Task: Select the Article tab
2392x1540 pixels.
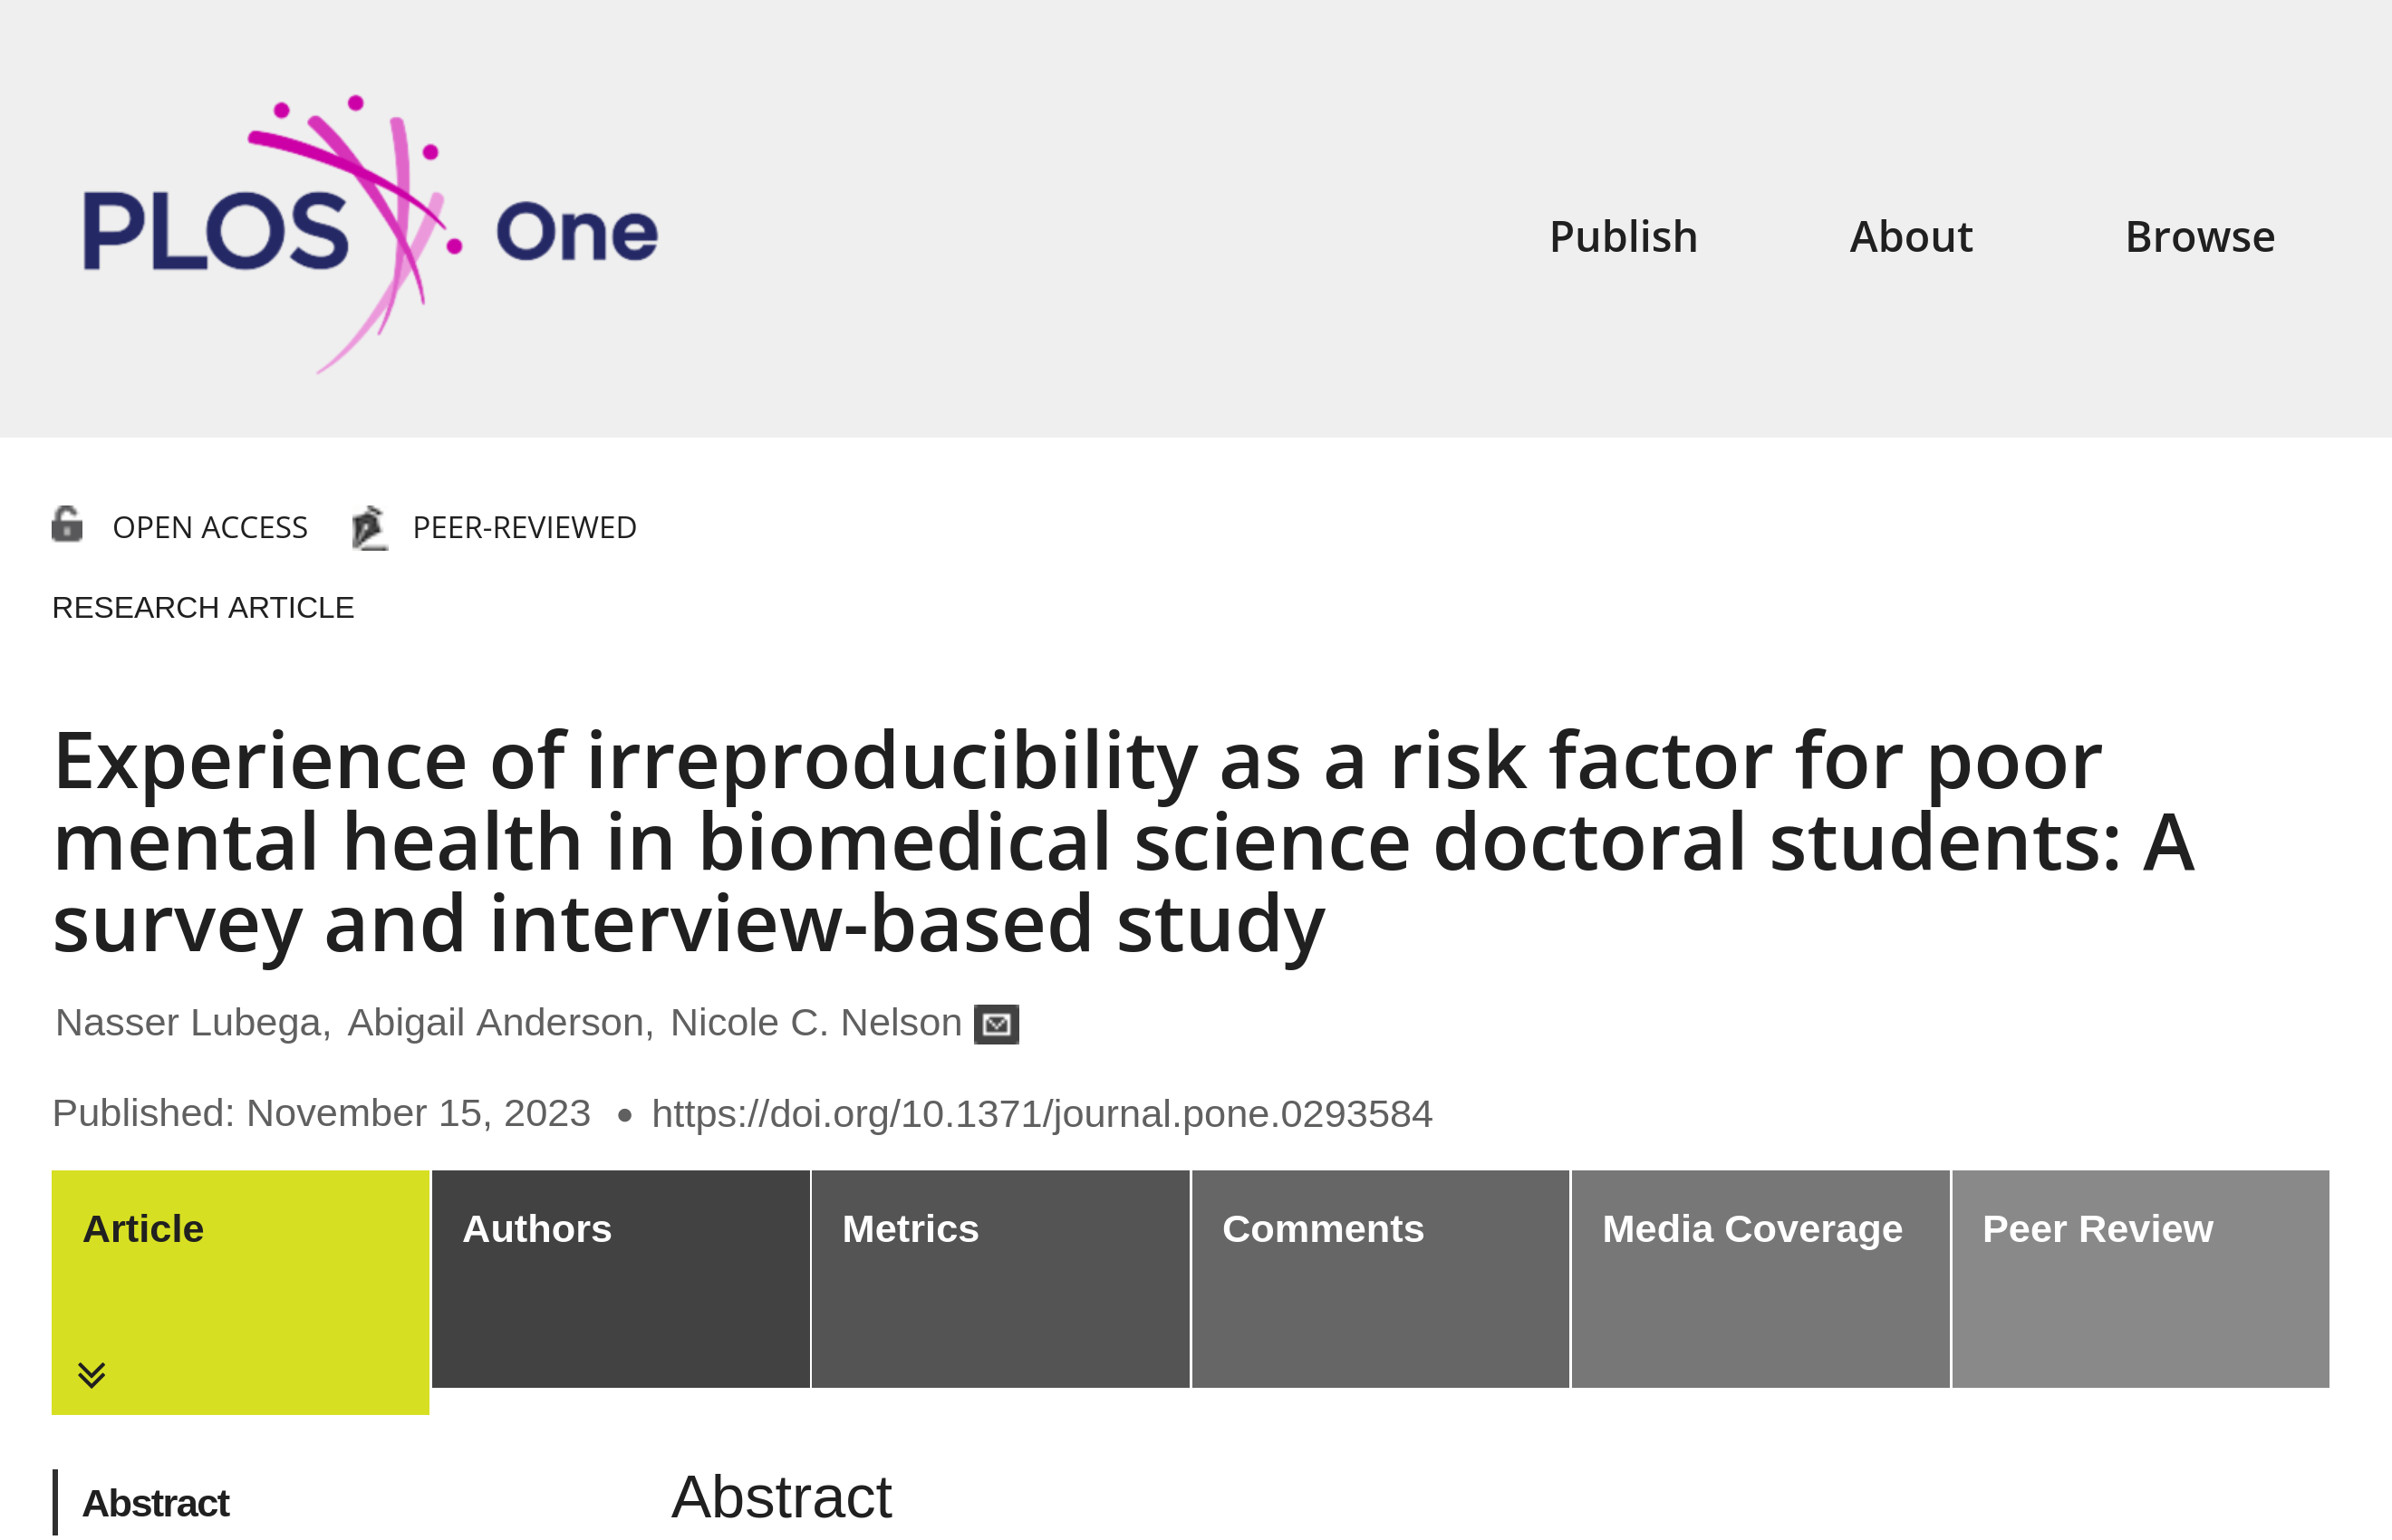Action: coord(144,1229)
